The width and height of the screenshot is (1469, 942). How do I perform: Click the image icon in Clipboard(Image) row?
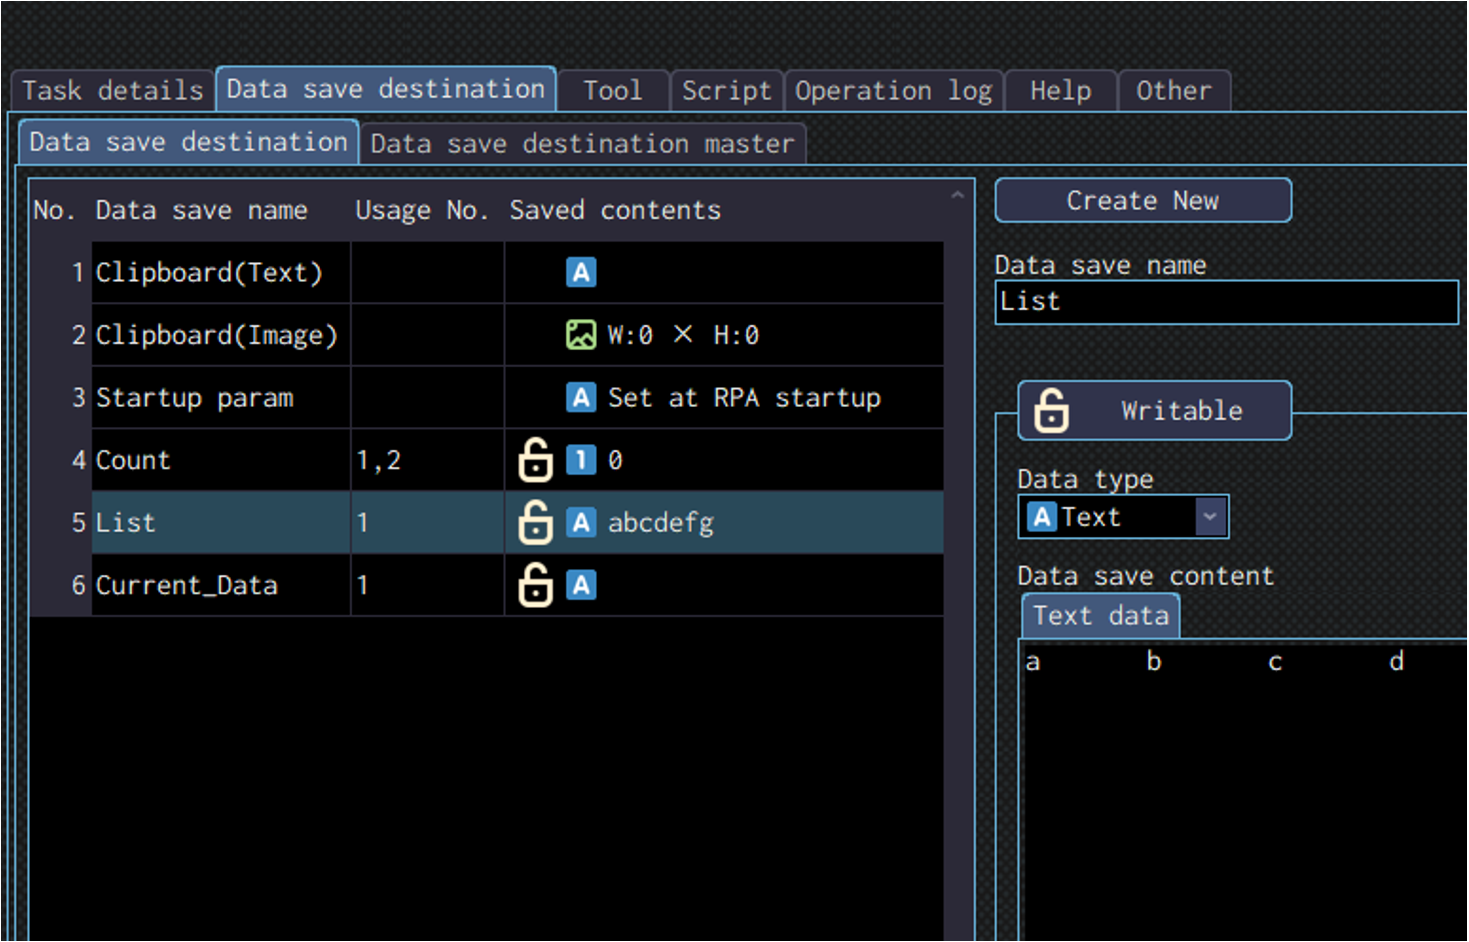click(580, 335)
